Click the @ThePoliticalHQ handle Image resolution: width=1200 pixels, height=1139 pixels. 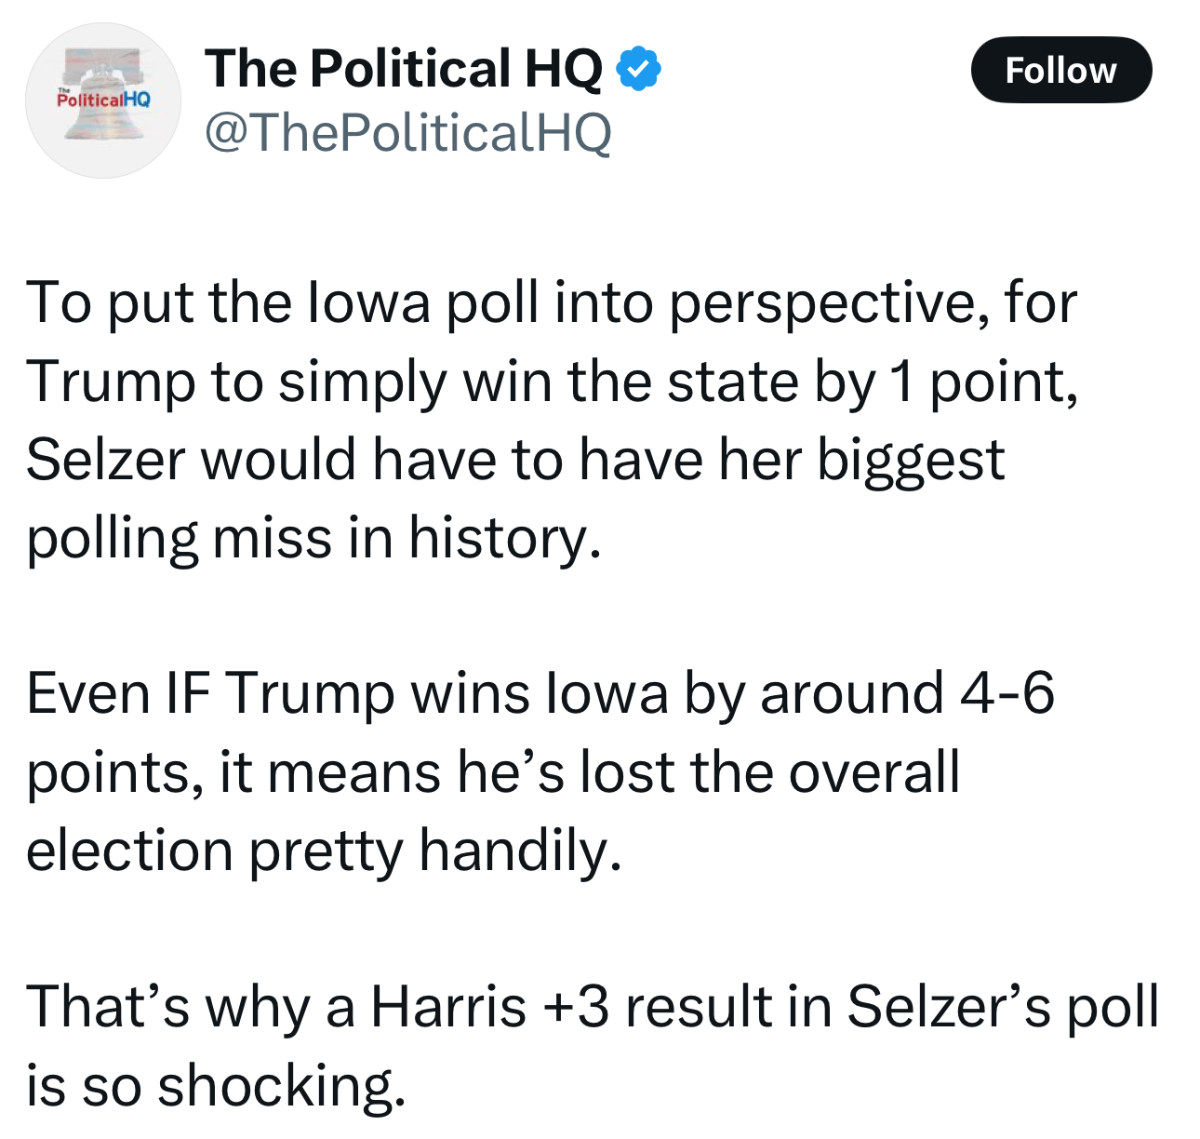point(408,132)
